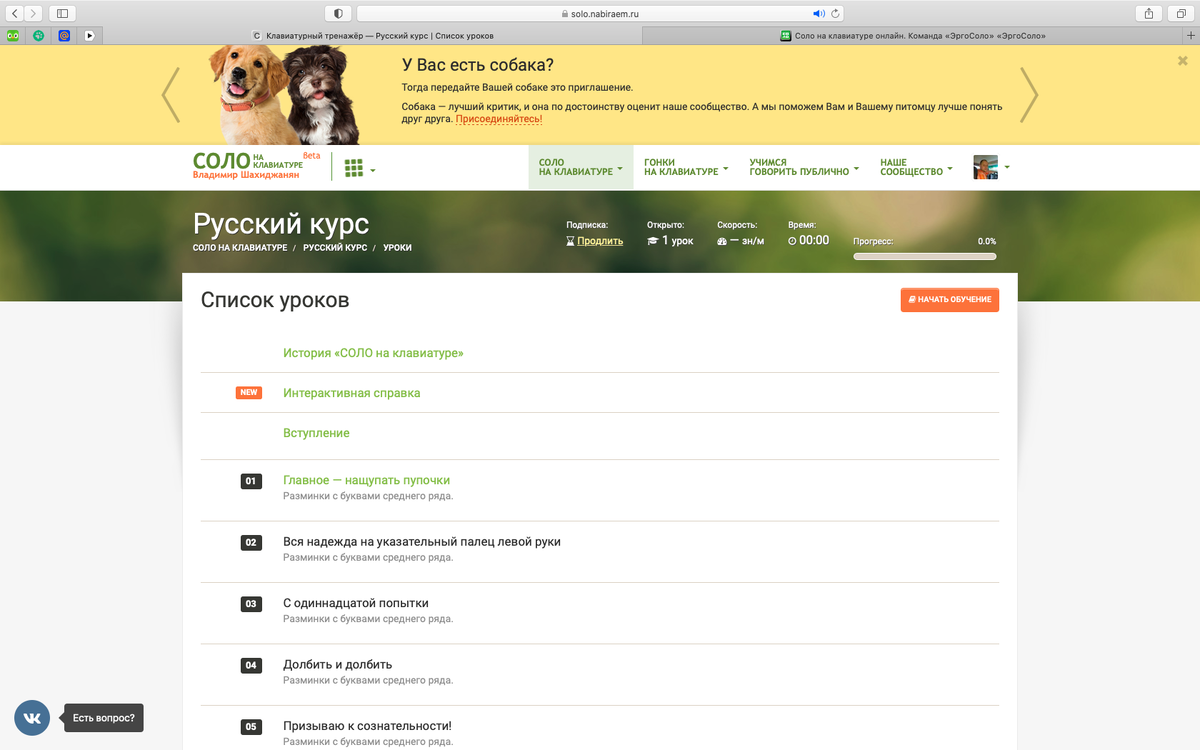This screenshot has width=1200, height=750.
Task: Open the blue mail favorite icon
Action: [x=65, y=35]
